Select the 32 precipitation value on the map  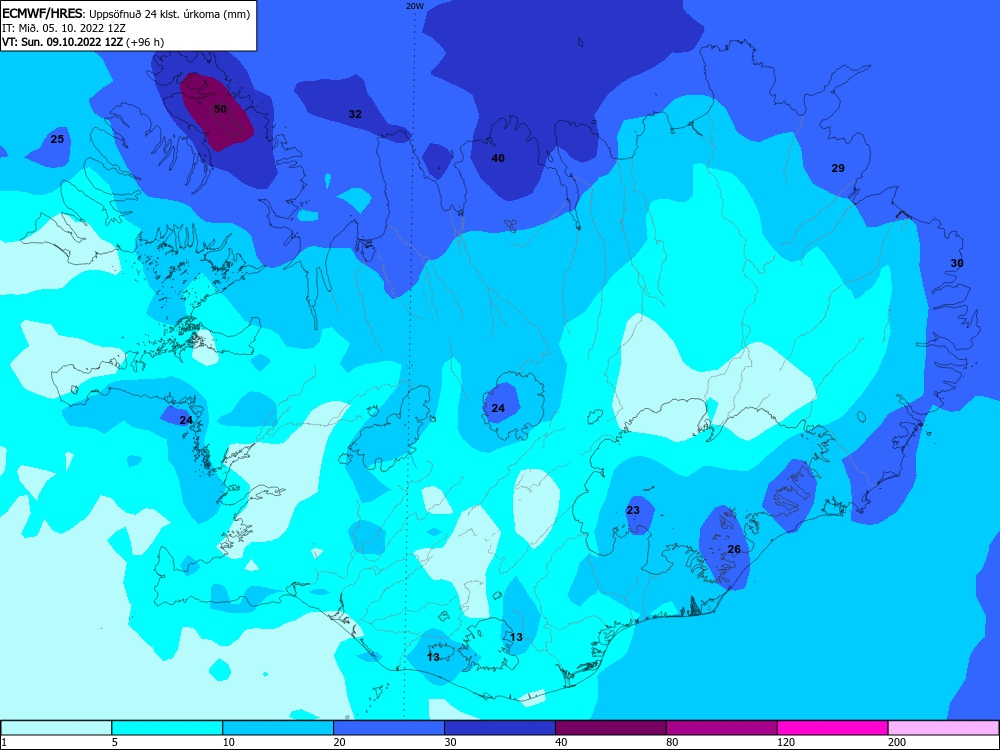pyautogui.click(x=355, y=114)
